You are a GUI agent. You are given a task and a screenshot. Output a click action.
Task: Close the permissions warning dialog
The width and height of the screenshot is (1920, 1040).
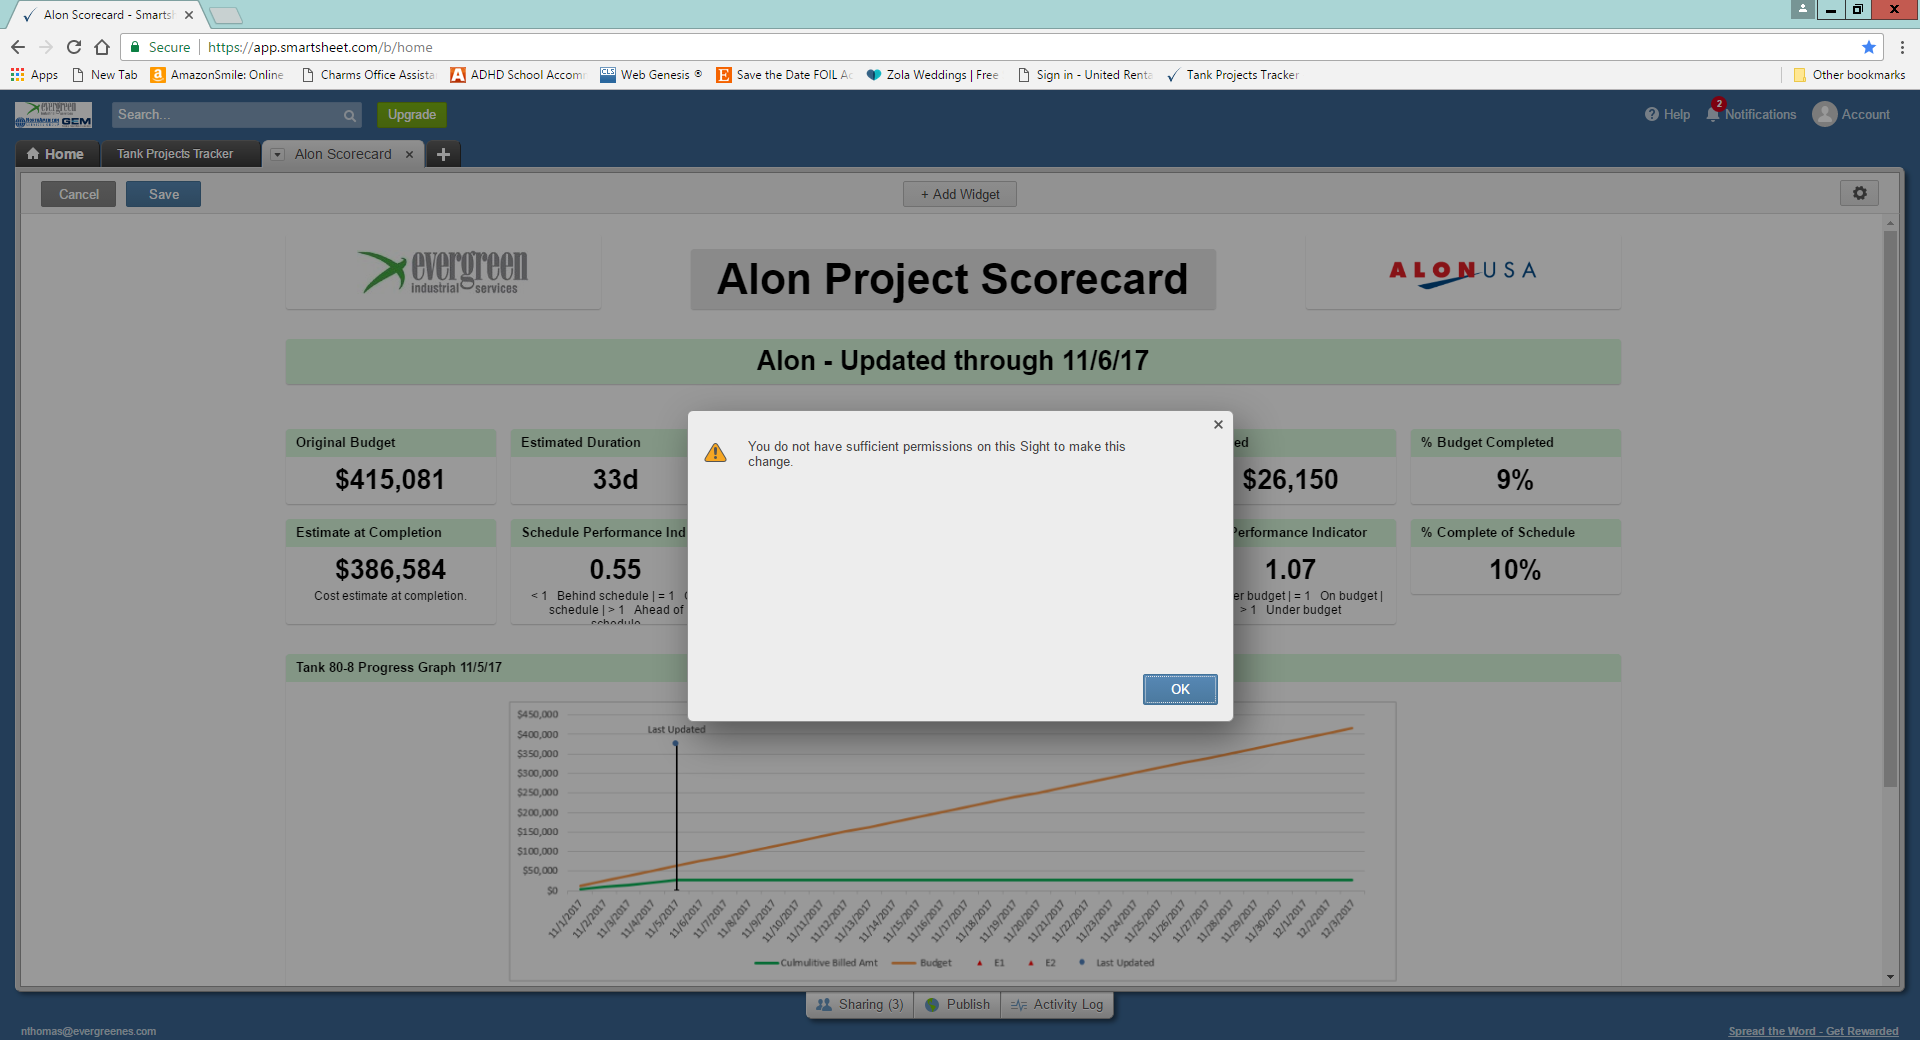1218,424
